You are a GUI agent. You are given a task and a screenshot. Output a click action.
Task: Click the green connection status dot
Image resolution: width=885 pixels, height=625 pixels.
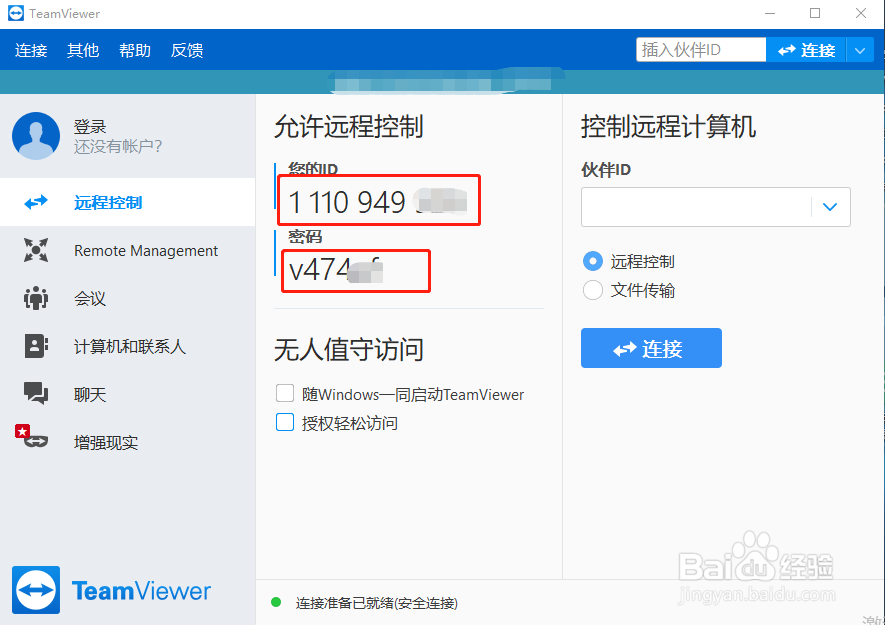(276, 602)
